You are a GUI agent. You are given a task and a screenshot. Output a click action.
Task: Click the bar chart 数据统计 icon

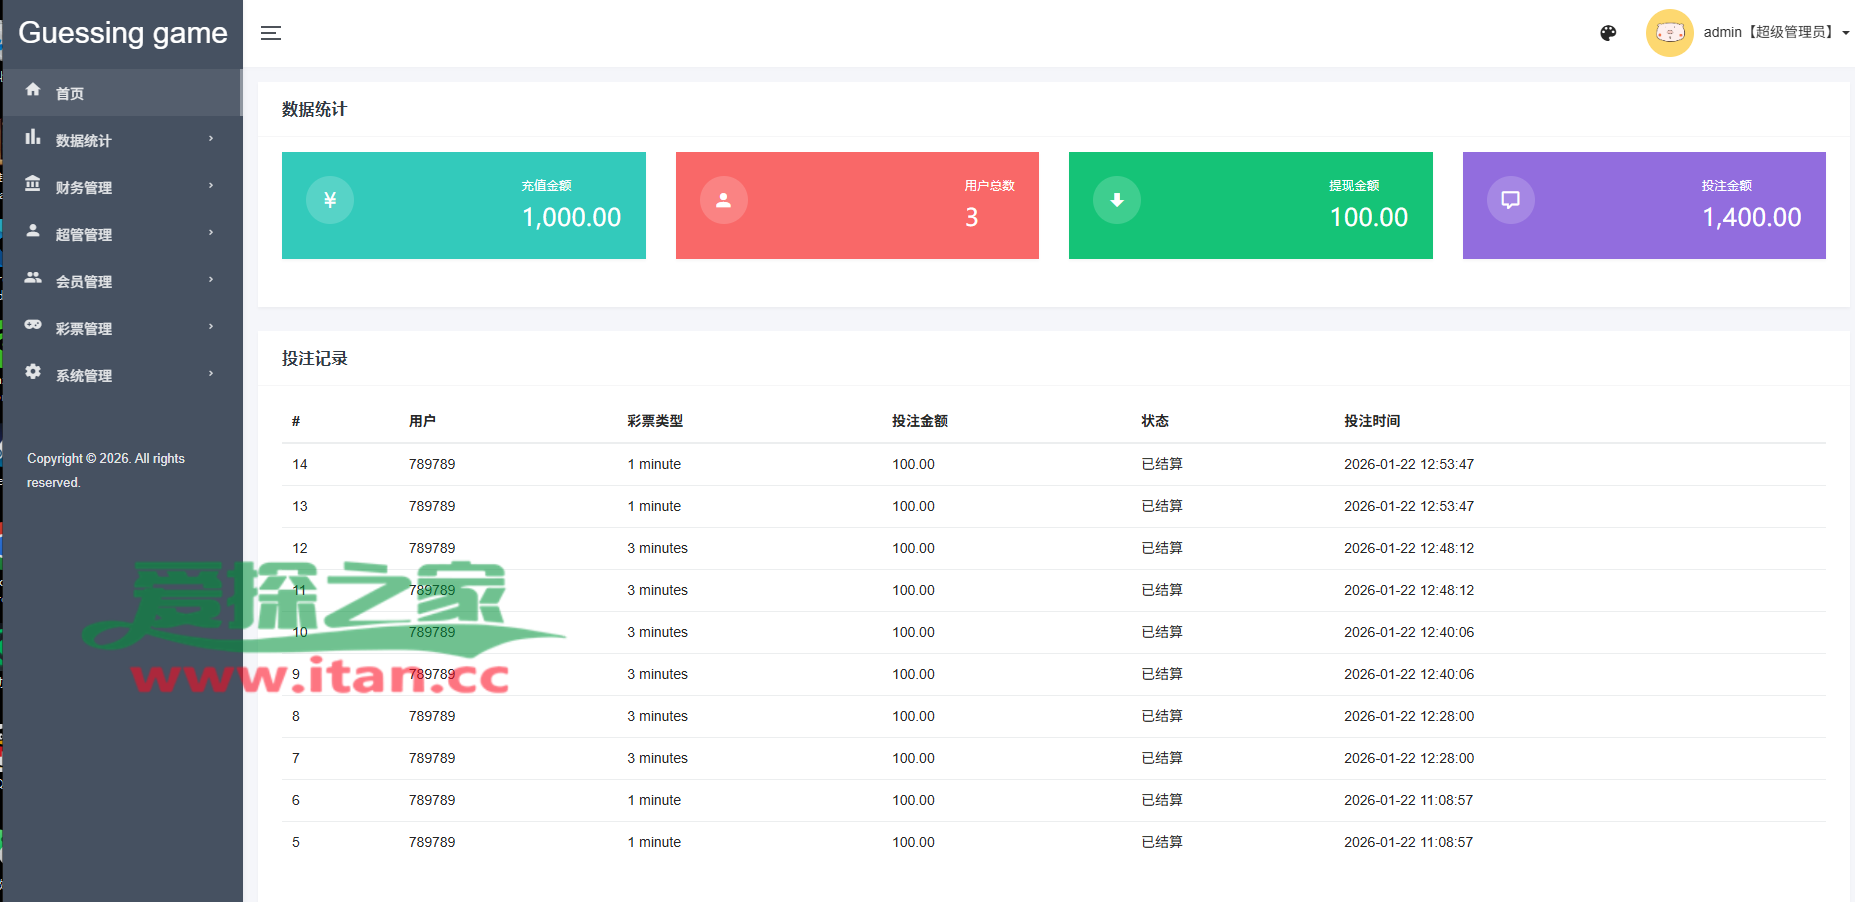33,137
